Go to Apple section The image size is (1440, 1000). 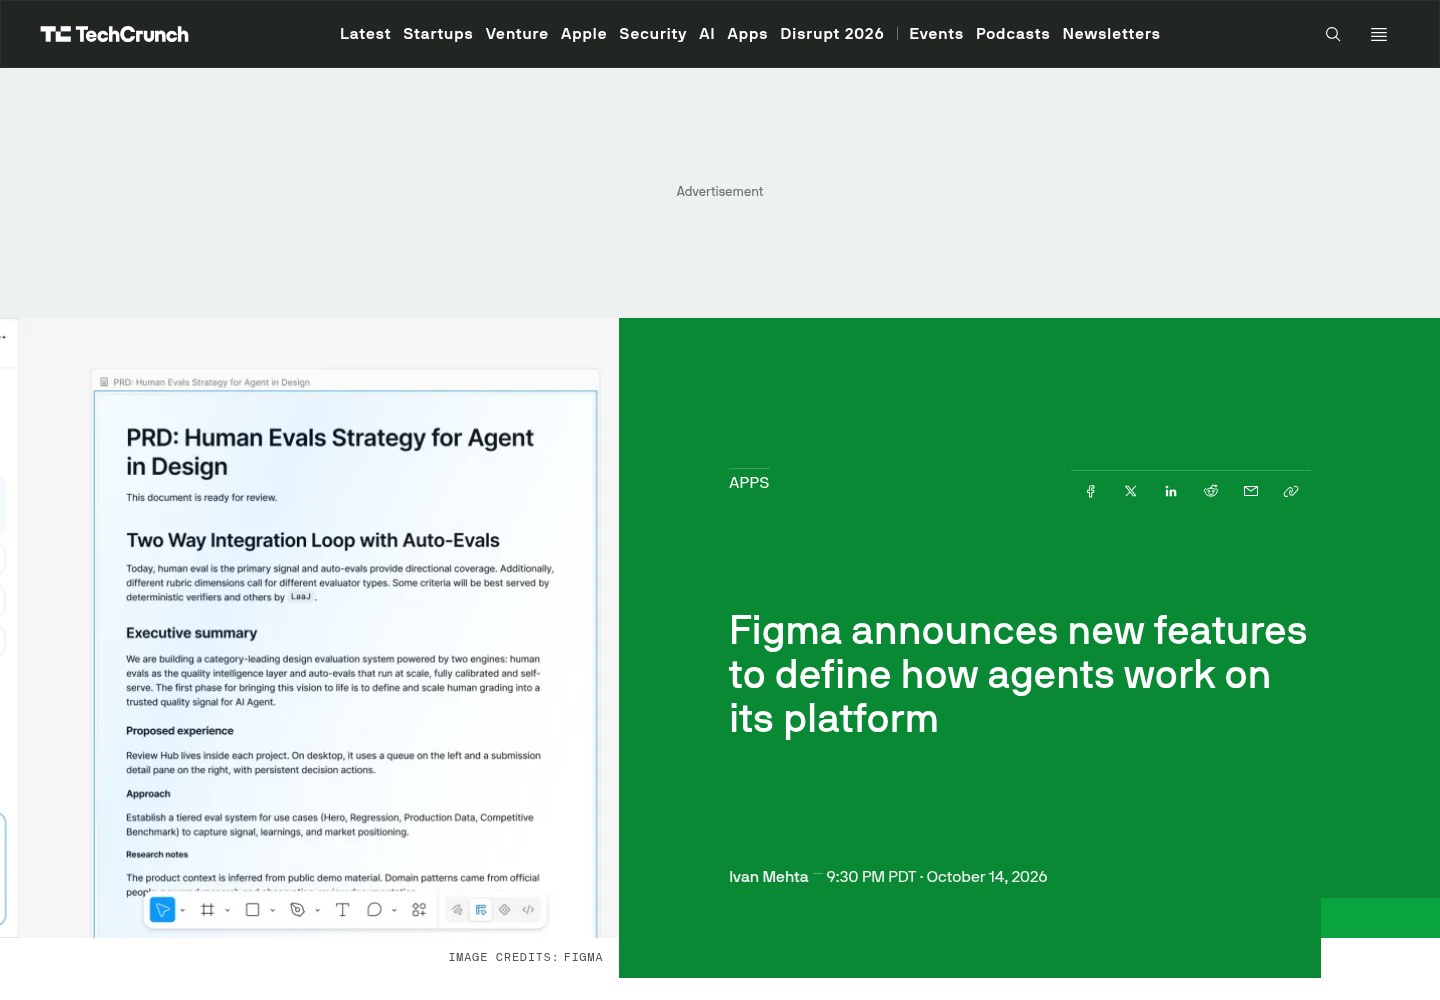coord(584,34)
